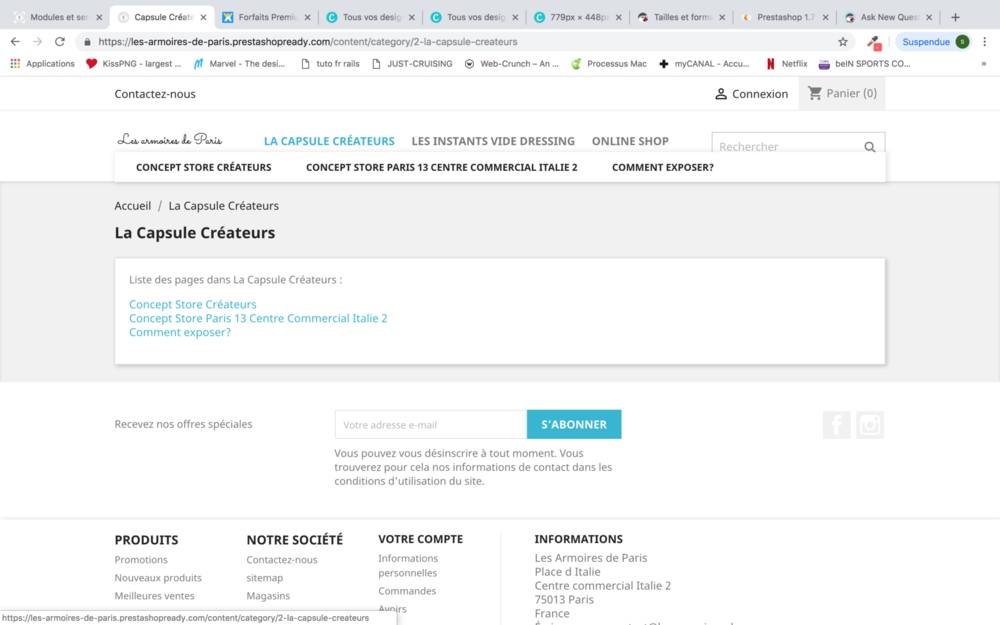Image resolution: width=1000 pixels, height=625 pixels.
Task: Click La Capsule Créateurs breadcrumb
Action: [x=223, y=205]
